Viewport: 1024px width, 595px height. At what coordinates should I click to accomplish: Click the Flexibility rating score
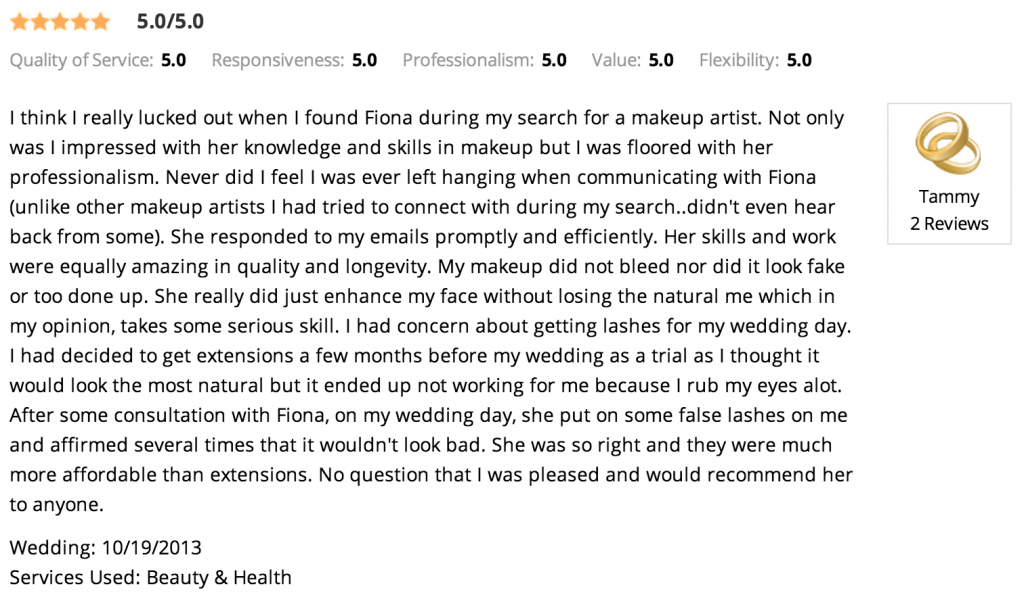799,60
